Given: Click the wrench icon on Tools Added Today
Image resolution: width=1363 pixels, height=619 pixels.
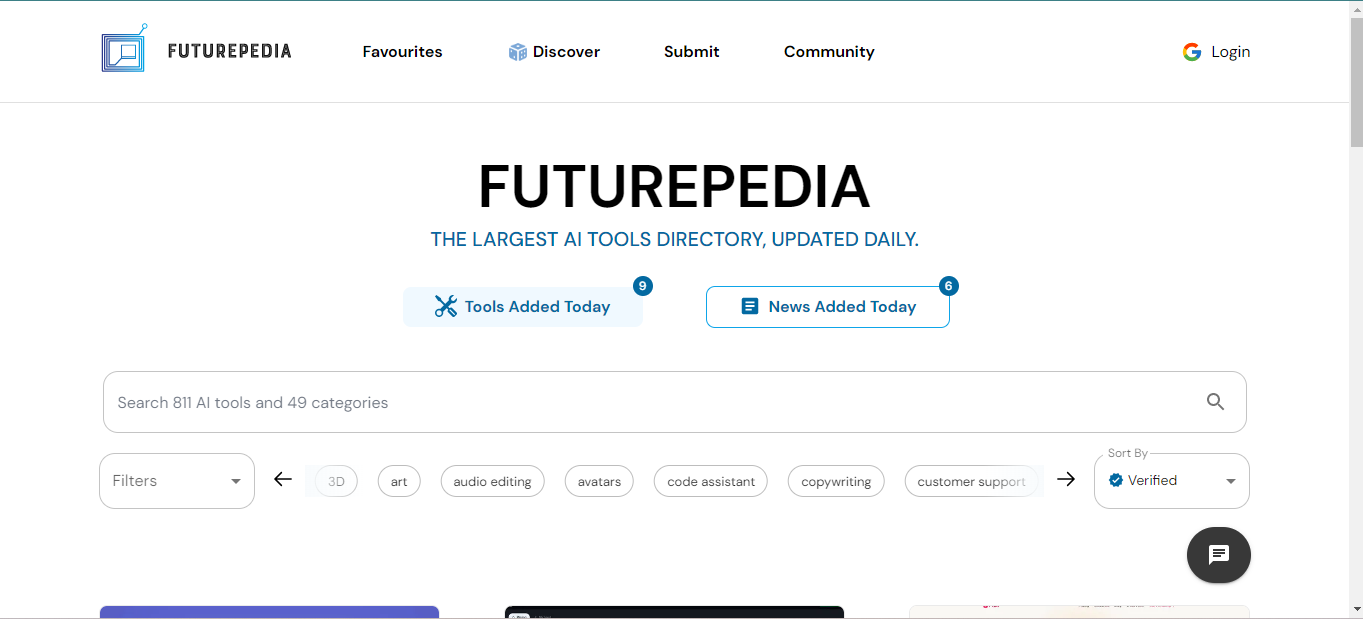Looking at the screenshot, I should click(446, 307).
